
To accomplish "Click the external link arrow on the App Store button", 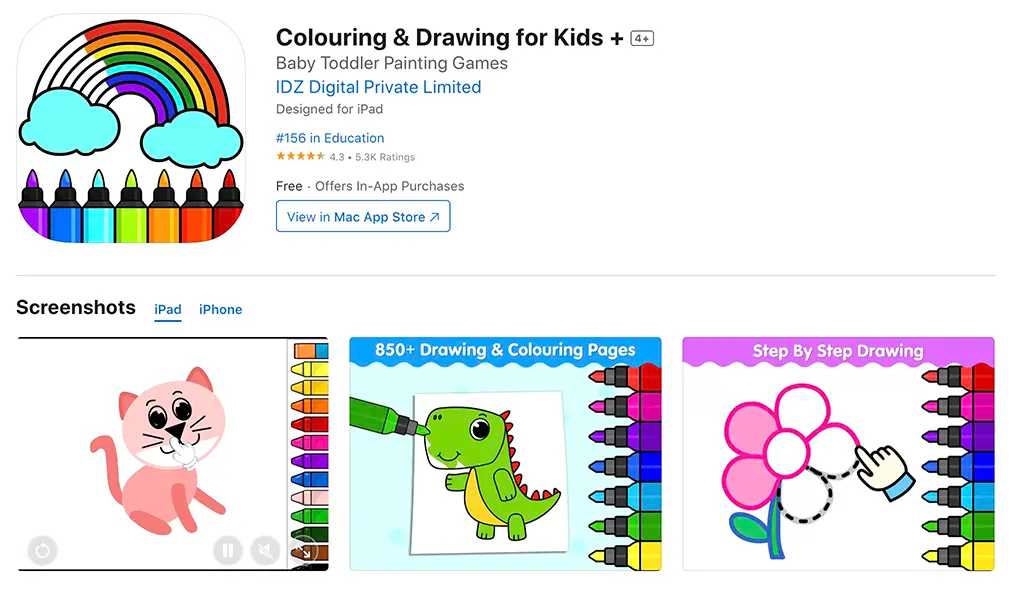I will (x=435, y=216).
